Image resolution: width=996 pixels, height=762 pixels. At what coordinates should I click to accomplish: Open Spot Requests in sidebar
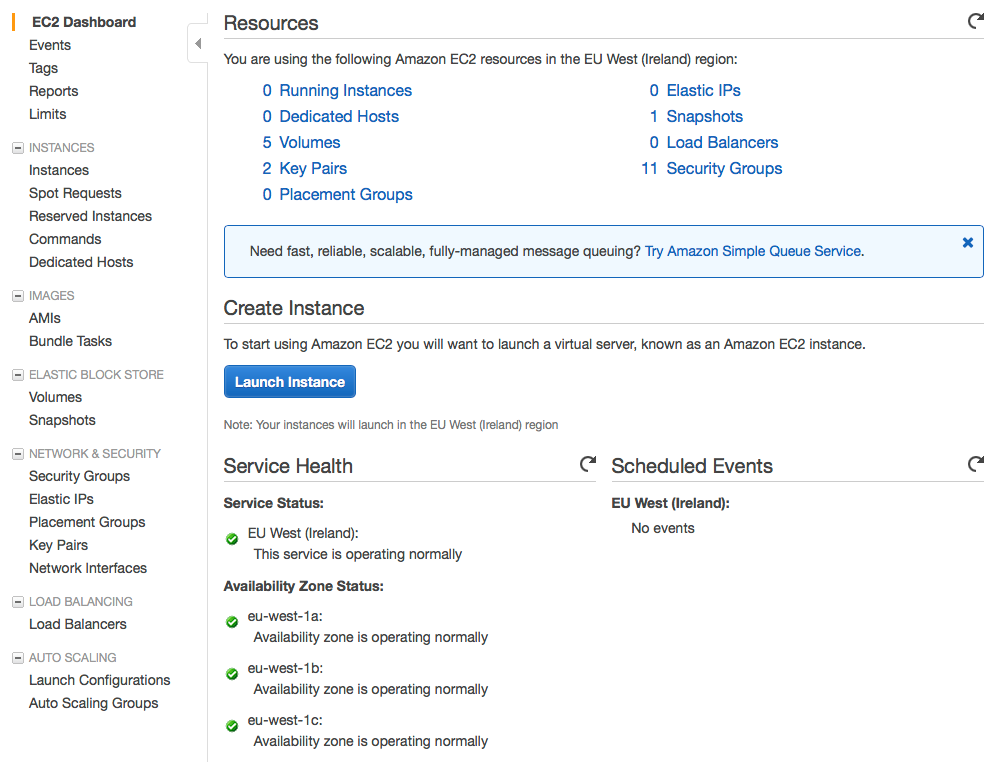click(x=75, y=193)
